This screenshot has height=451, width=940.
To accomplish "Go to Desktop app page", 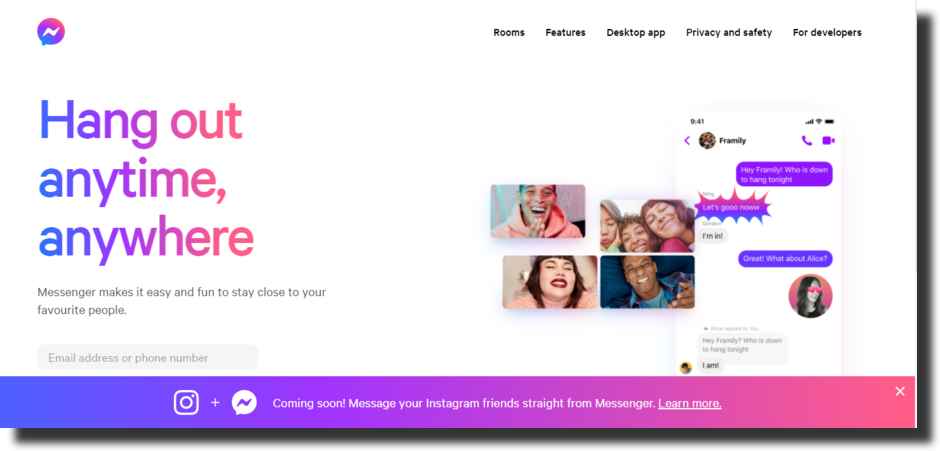I will coord(636,32).
